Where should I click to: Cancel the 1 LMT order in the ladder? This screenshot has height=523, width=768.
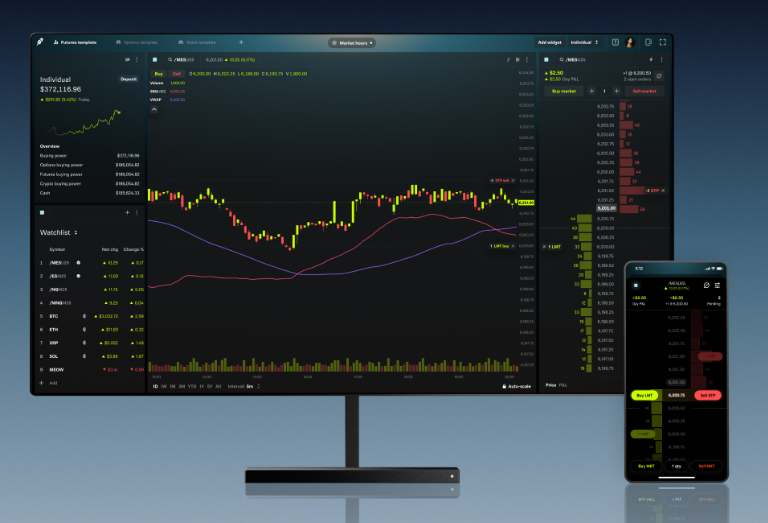click(x=544, y=247)
